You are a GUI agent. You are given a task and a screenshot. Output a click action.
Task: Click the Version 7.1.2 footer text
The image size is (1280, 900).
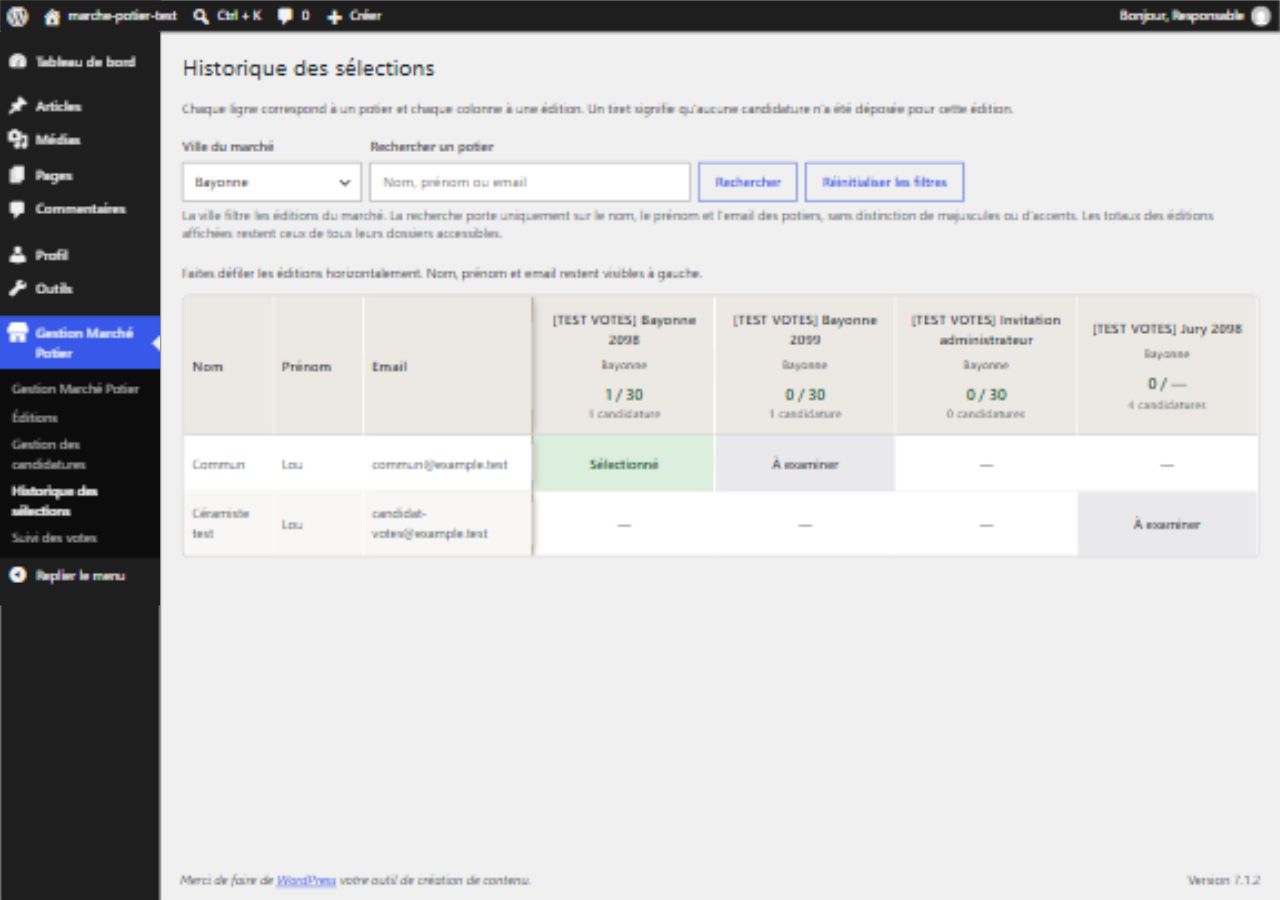point(1223,881)
